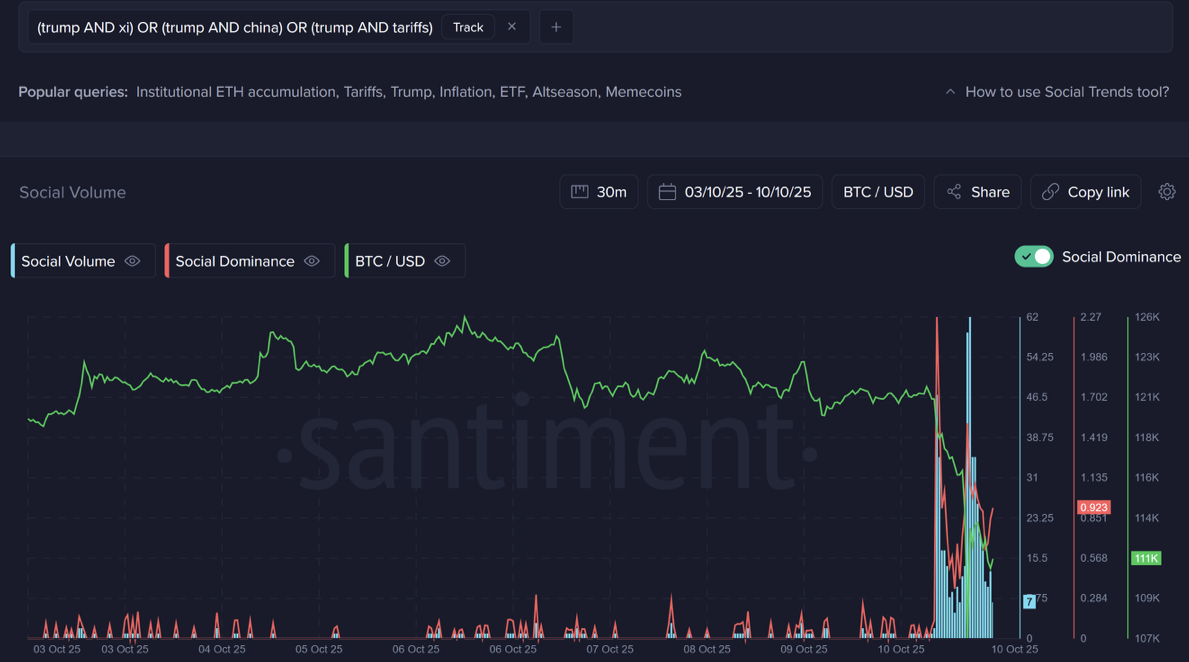This screenshot has height=662, width=1189.
Task: Open the Tariffs popular query
Action: (x=361, y=91)
